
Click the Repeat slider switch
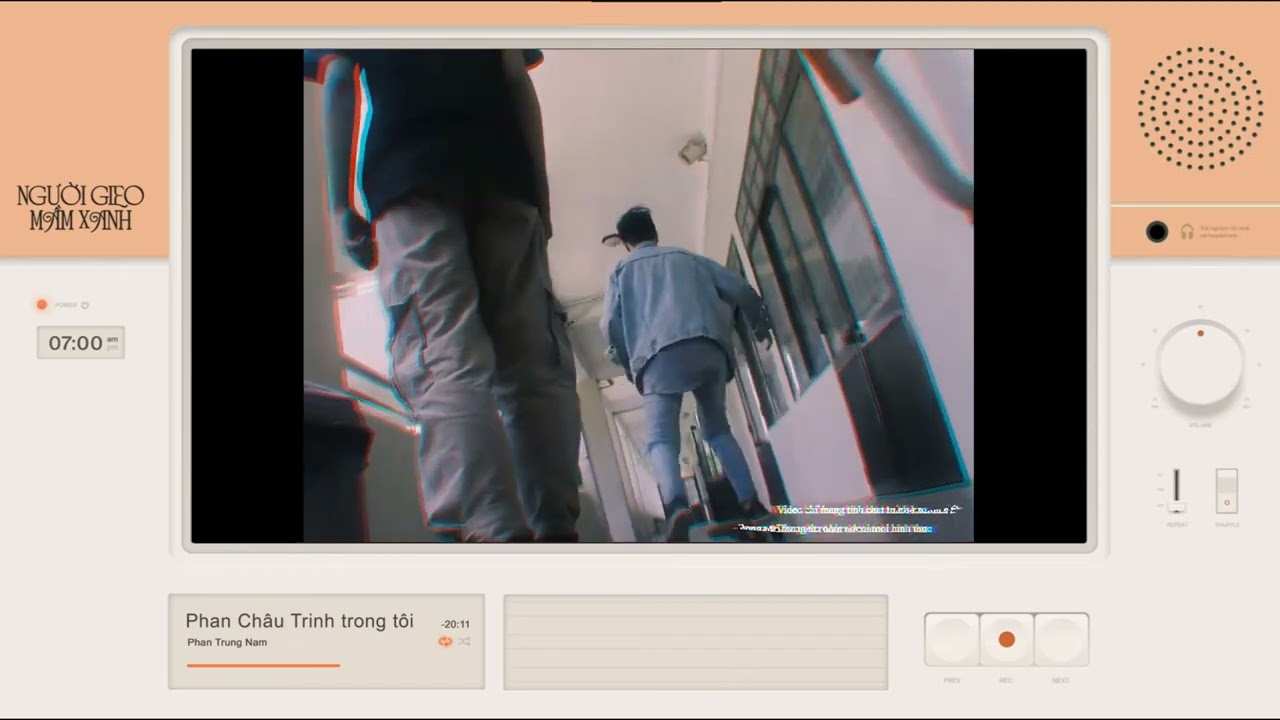coord(1177,490)
